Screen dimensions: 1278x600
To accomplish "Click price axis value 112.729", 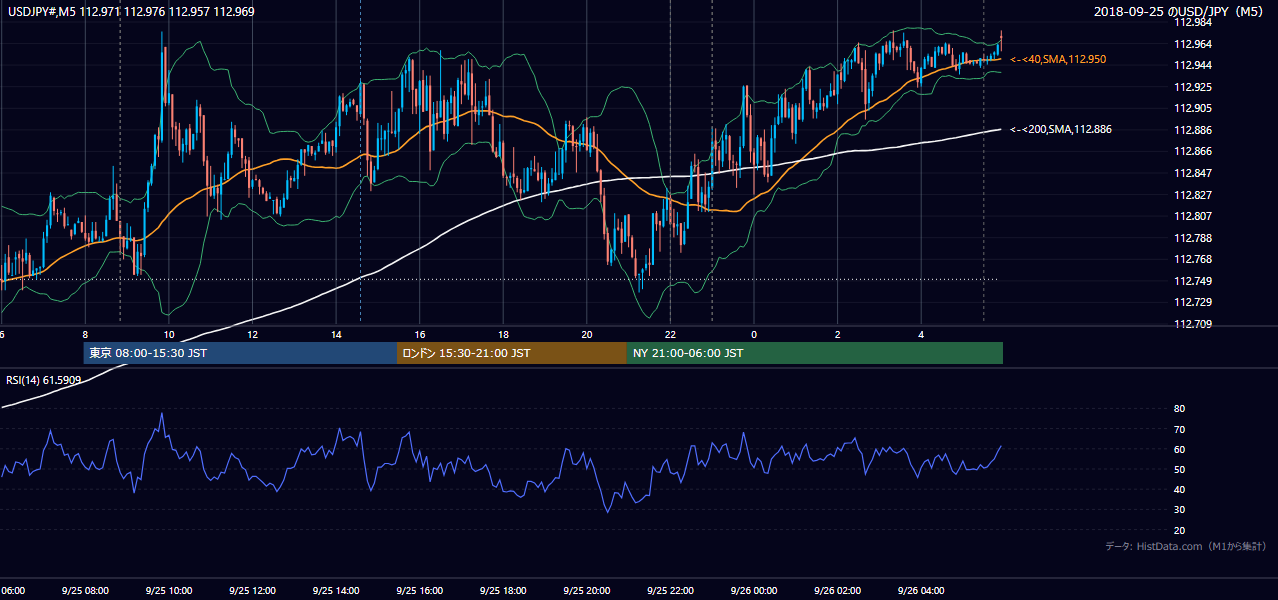I will [x=1192, y=303].
